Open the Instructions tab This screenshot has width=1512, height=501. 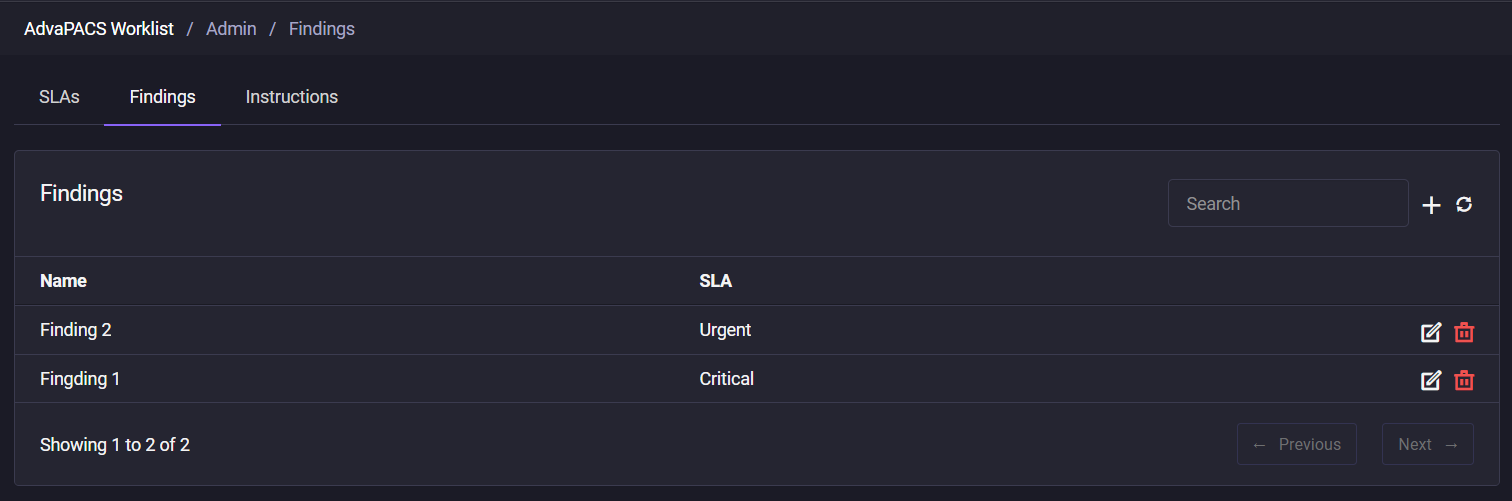click(x=292, y=97)
